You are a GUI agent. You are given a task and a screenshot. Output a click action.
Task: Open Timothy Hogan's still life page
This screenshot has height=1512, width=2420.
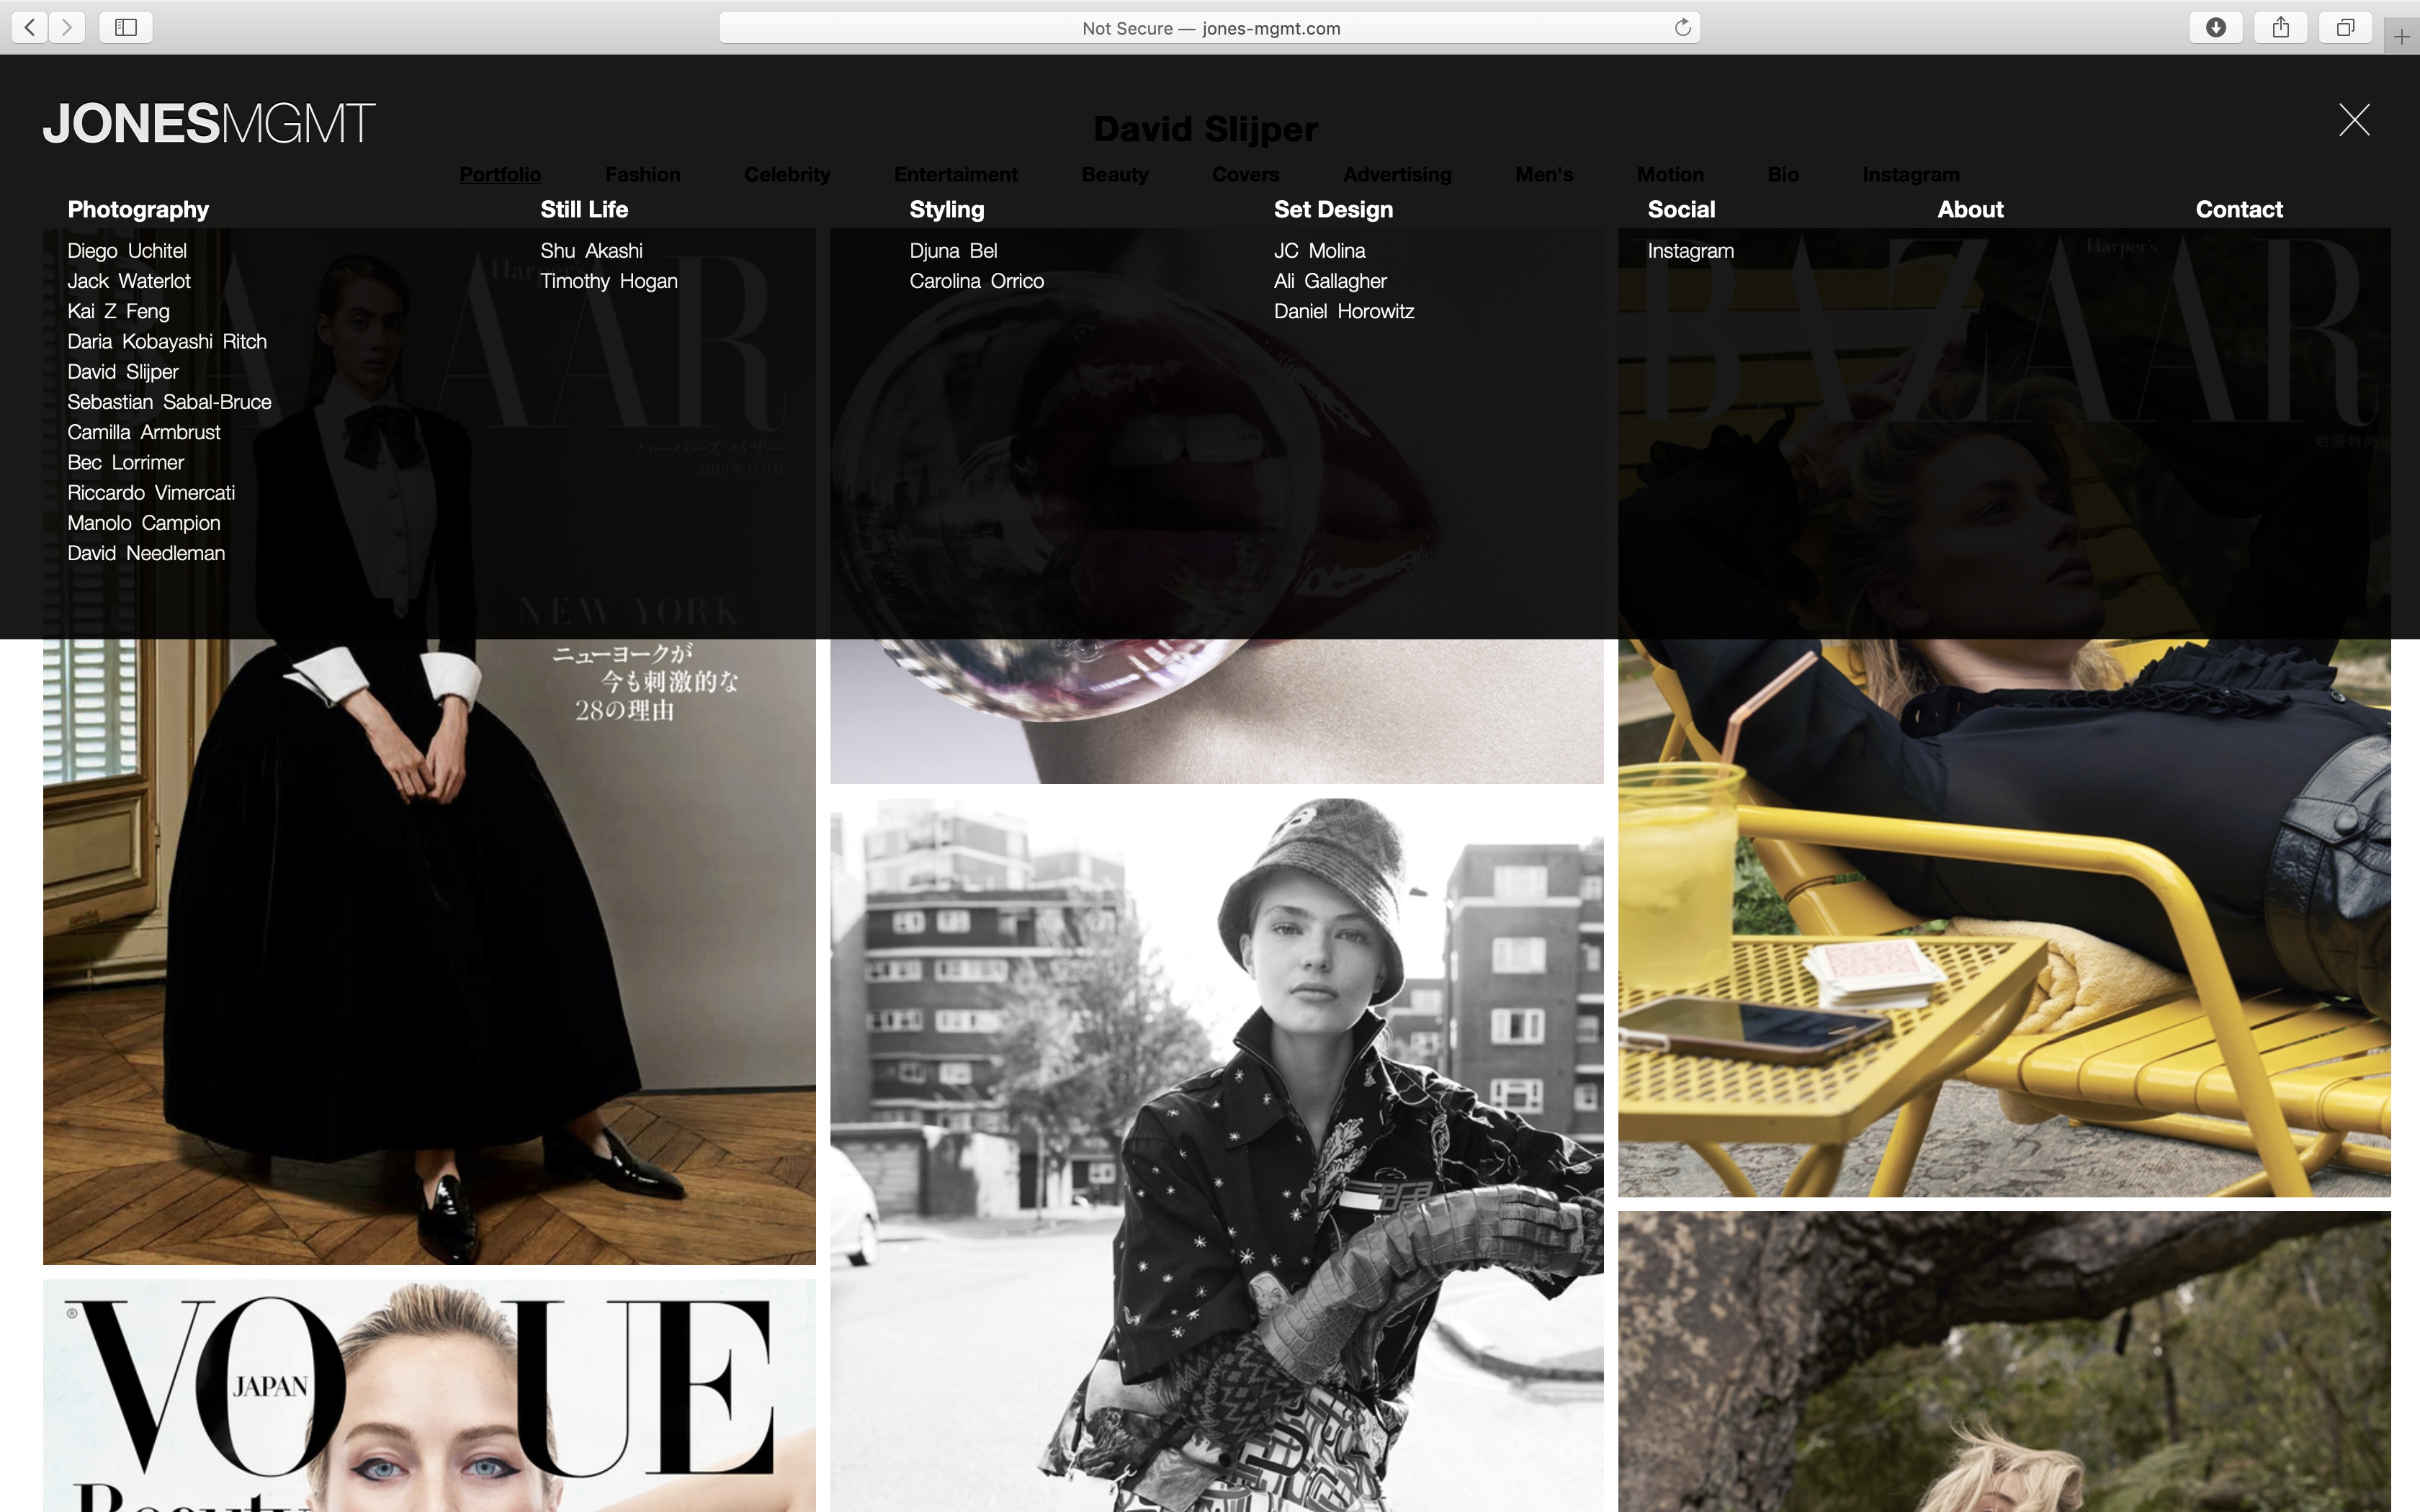point(608,281)
